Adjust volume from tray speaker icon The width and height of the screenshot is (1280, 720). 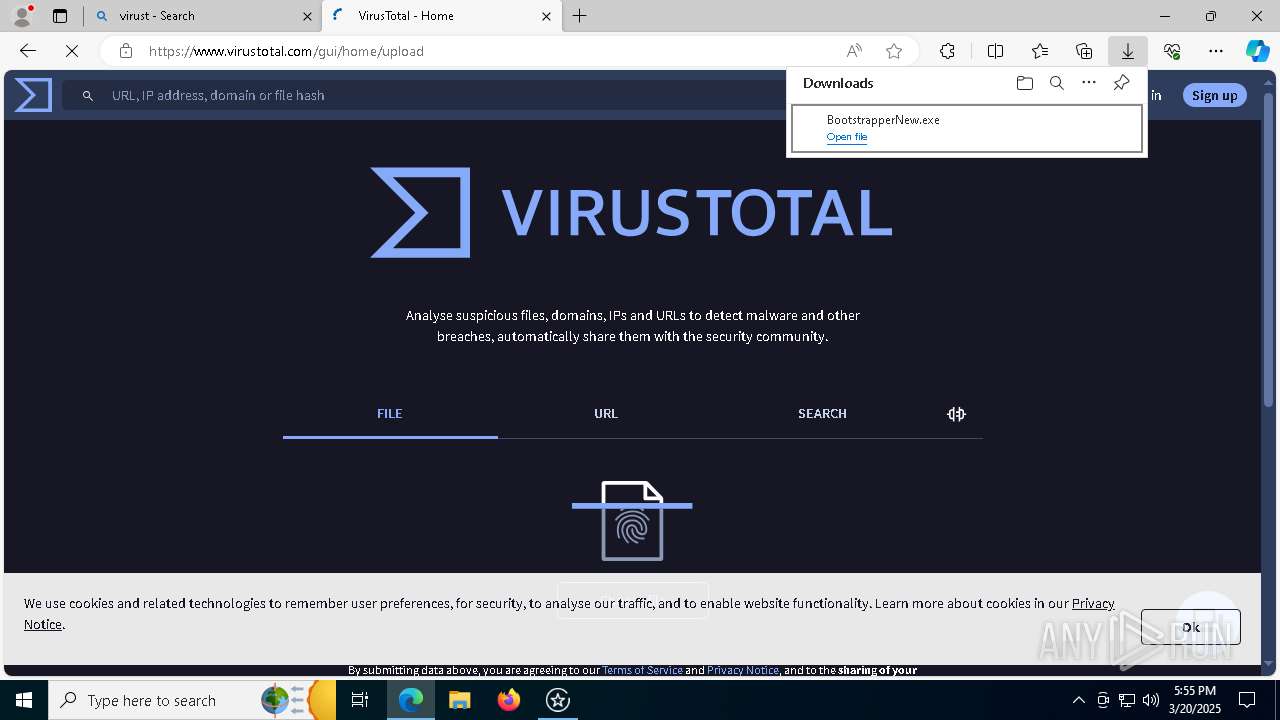[x=1151, y=700]
